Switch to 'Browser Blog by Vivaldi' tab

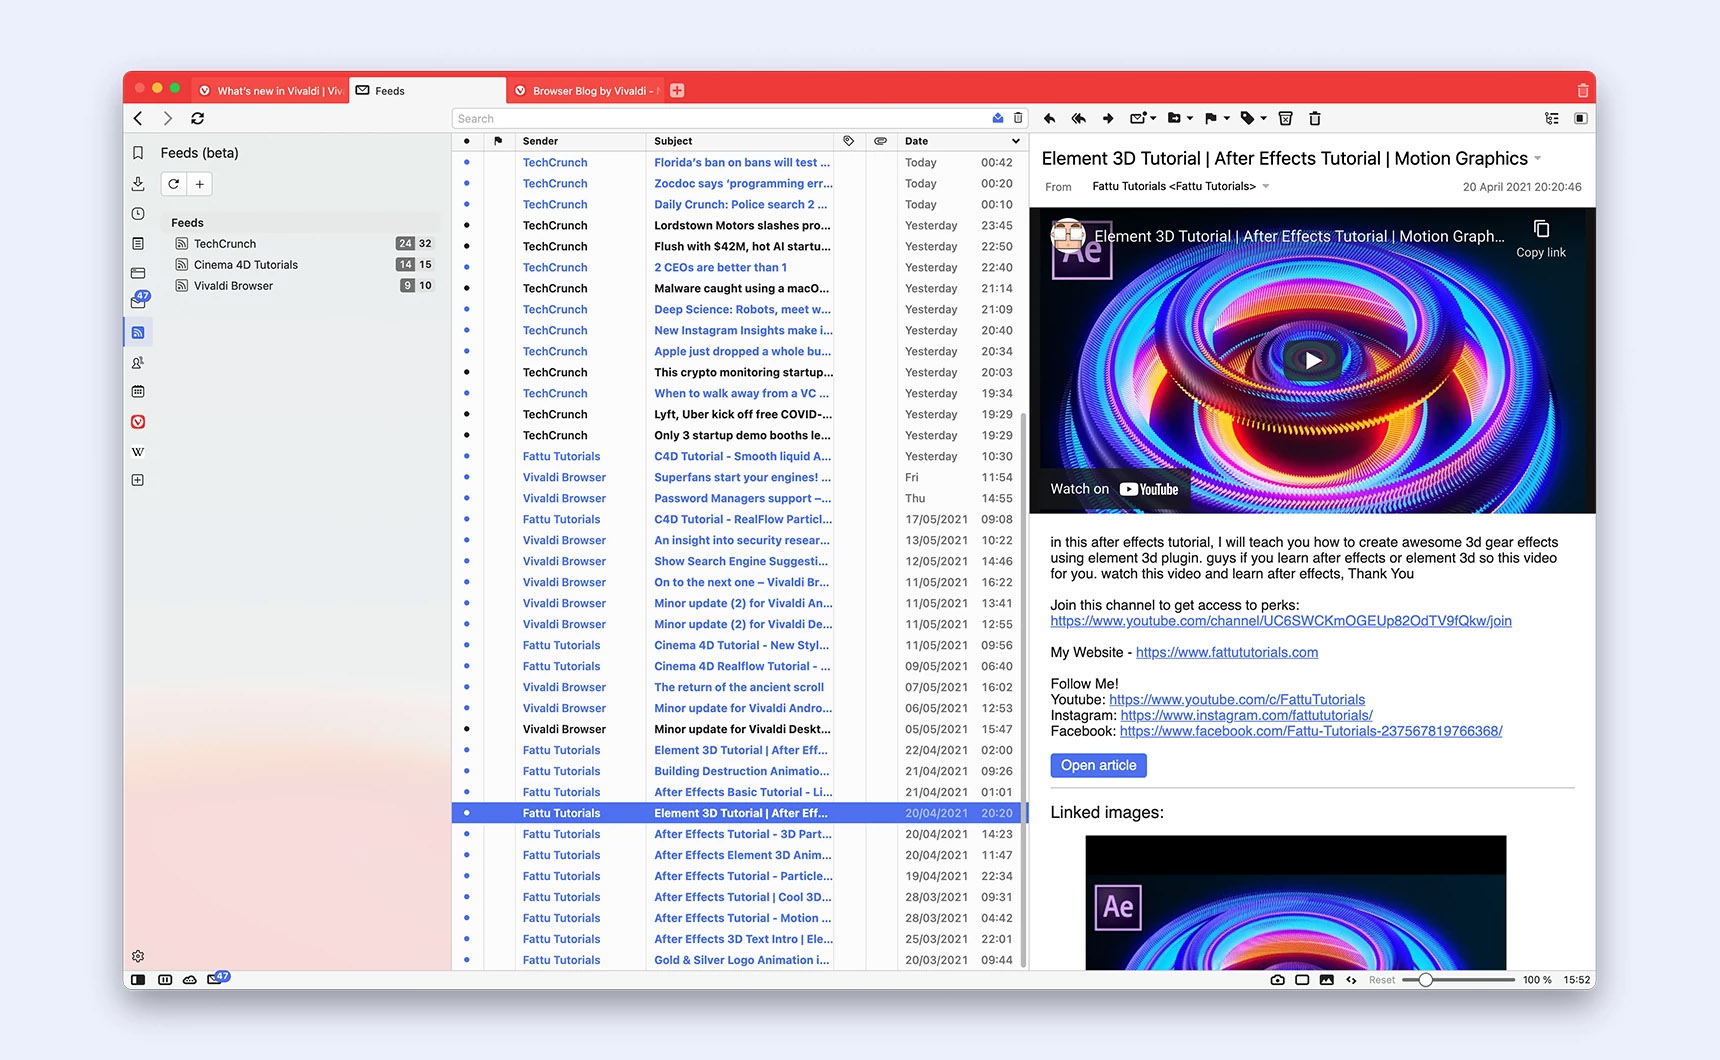click(586, 91)
